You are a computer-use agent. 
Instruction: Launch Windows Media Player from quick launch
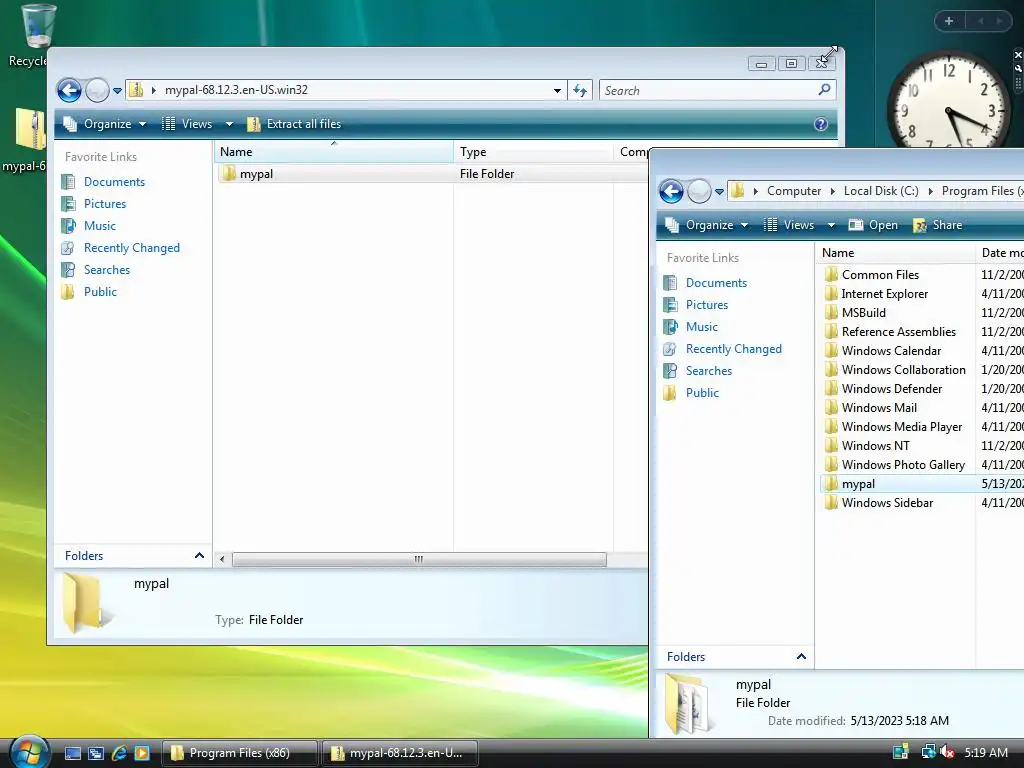pyautogui.click(x=142, y=754)
